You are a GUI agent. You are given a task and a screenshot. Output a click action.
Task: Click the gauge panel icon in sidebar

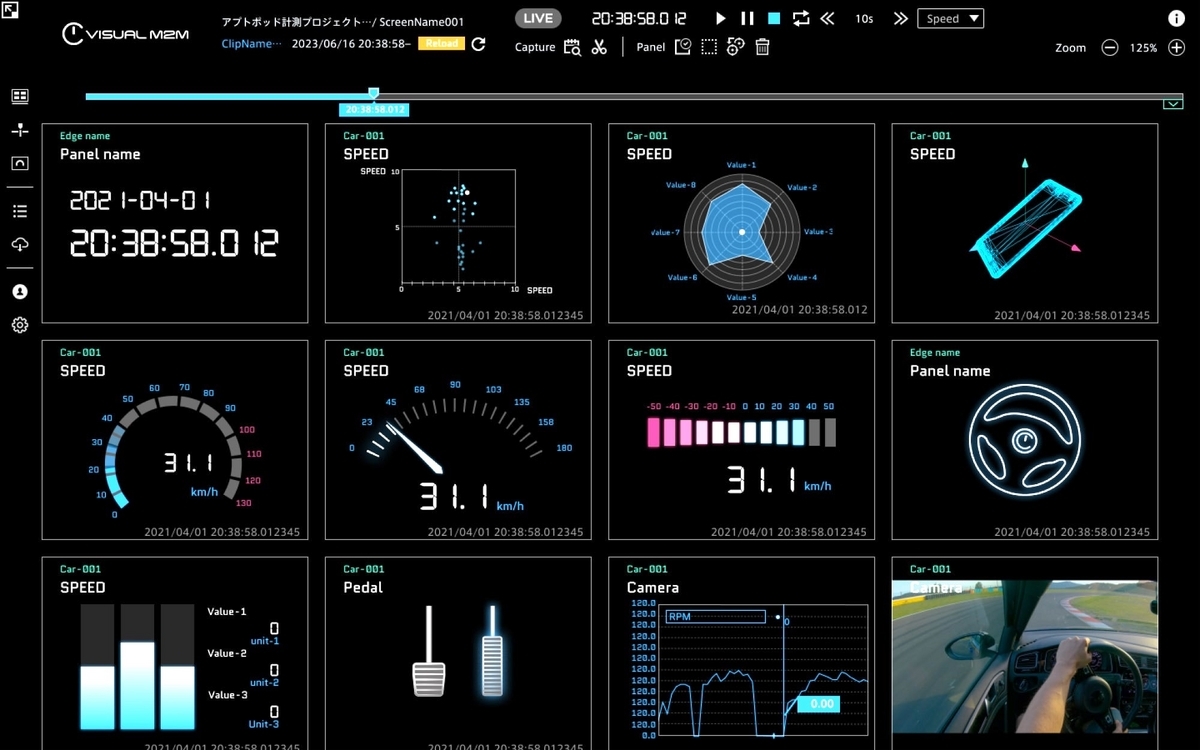[20, 163]
